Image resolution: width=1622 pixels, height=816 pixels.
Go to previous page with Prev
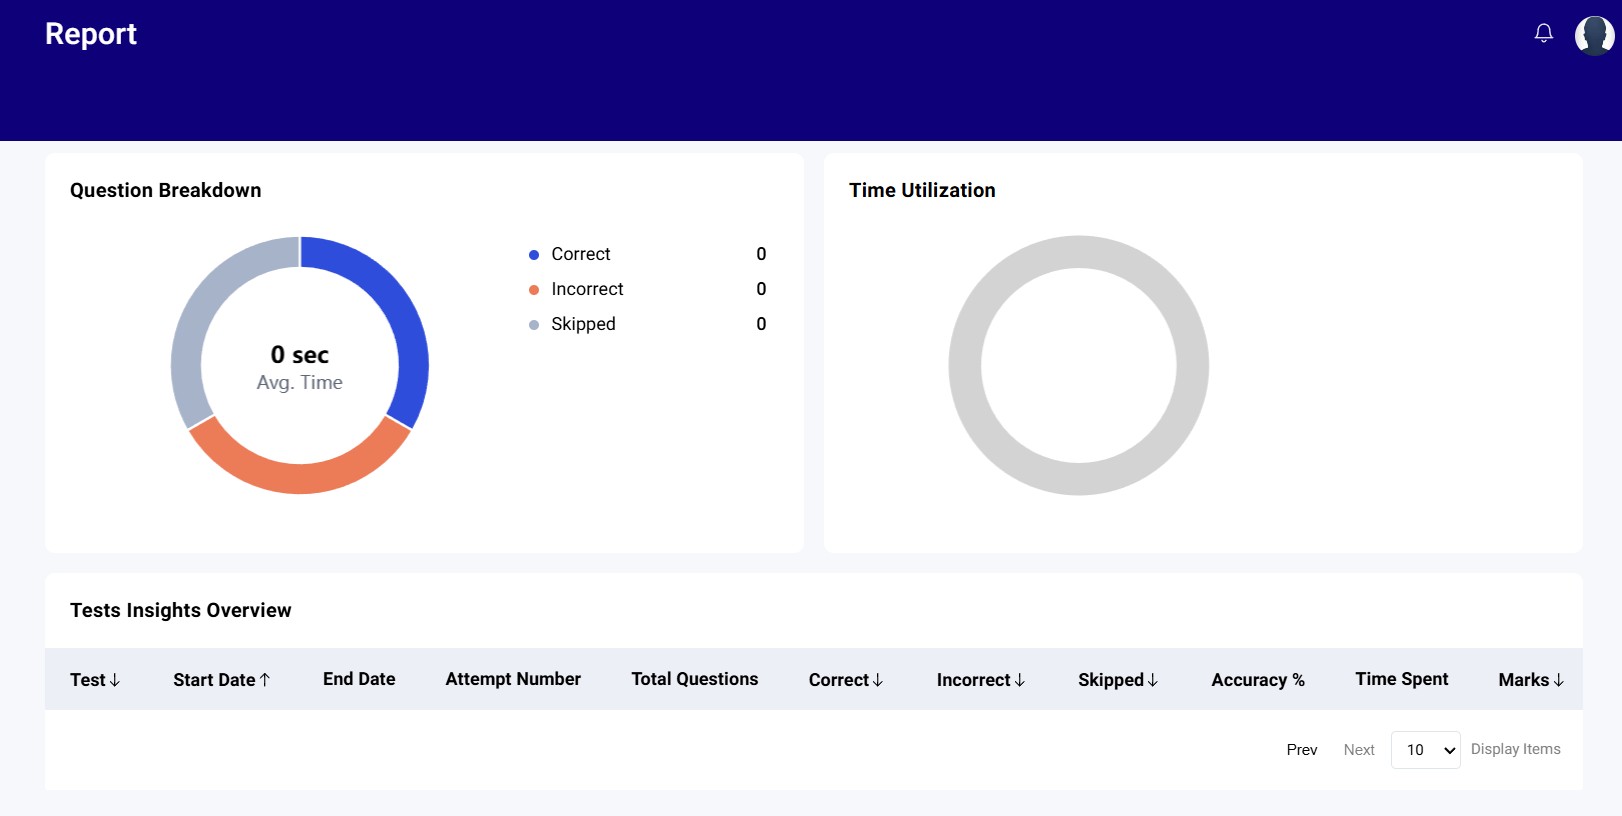click(x=1301, y=750)
